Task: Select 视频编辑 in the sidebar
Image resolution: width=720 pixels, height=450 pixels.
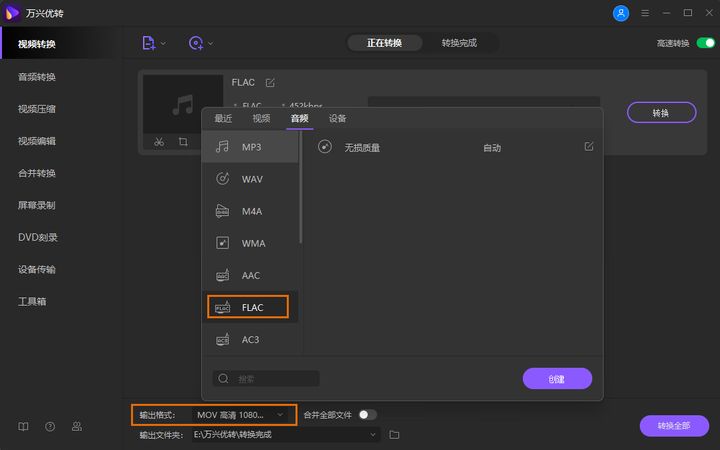Action: 37,141
